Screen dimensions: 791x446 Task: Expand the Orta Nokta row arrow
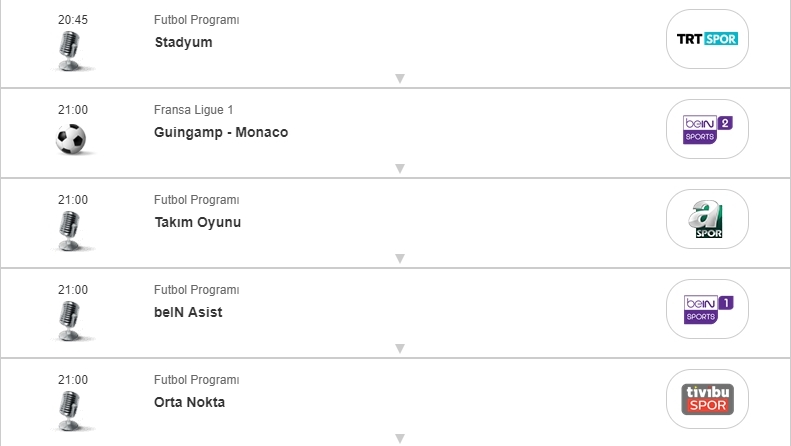coord(399,438)
